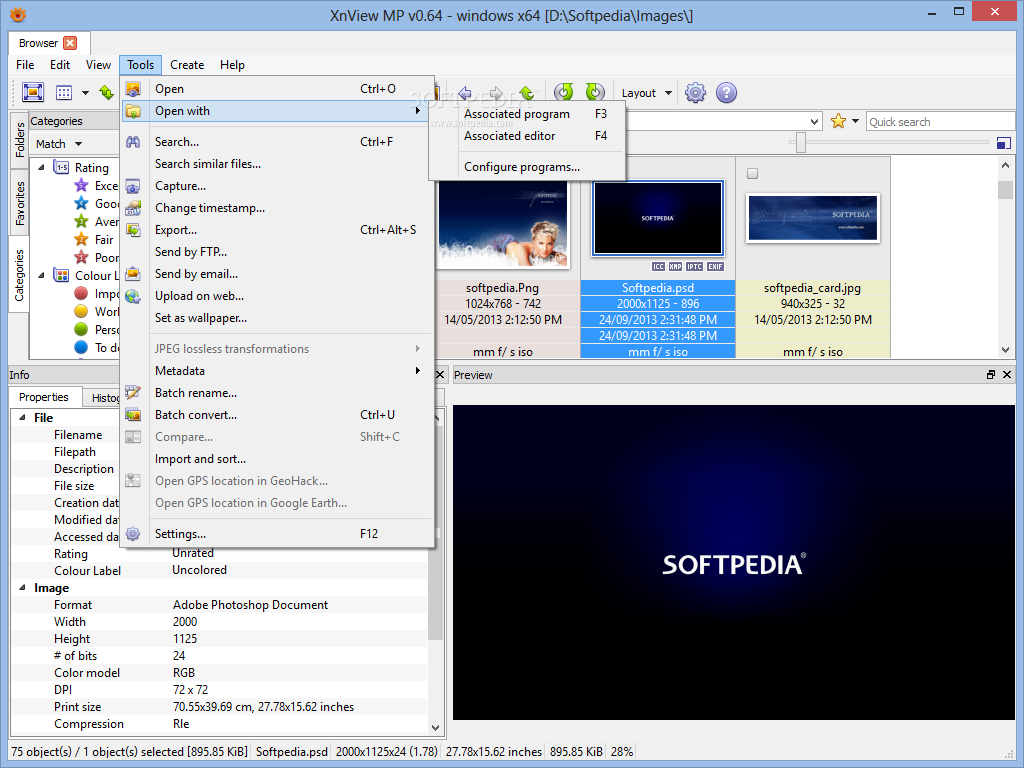
Task: Click the rotate clockwise toolbar icon
Action: click(595, 92)
